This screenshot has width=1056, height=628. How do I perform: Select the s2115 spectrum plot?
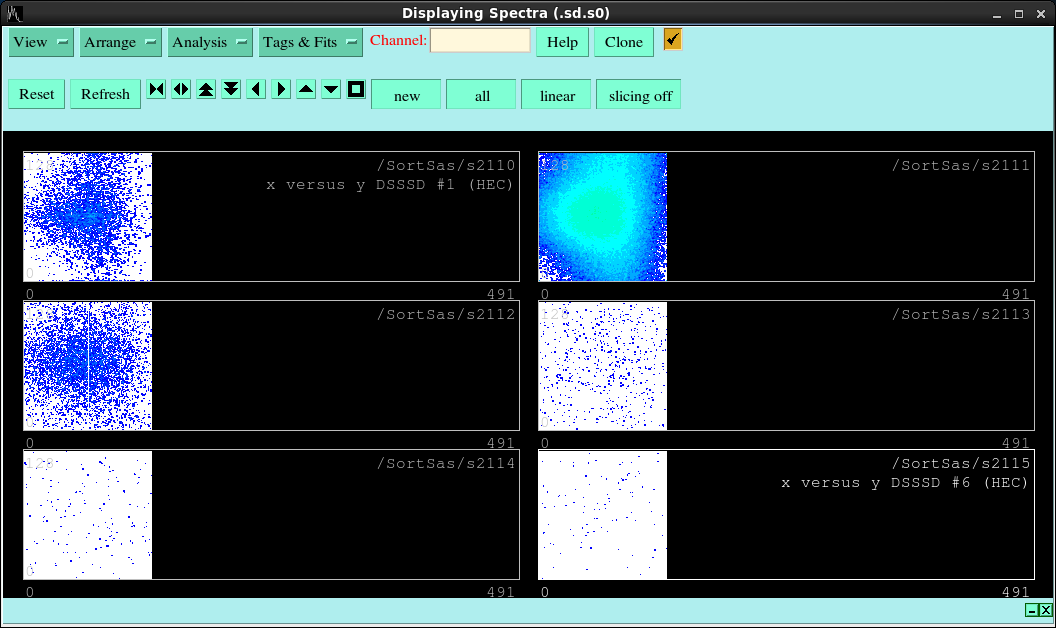(786, 514)
